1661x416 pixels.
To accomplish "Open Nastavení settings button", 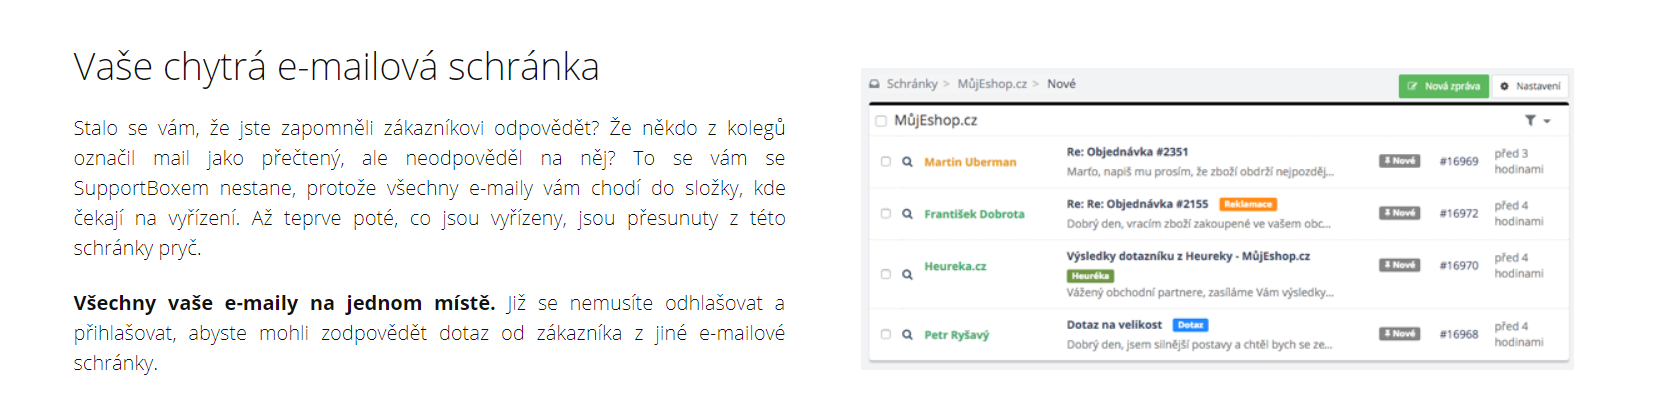I will [x=1530, y=86].
